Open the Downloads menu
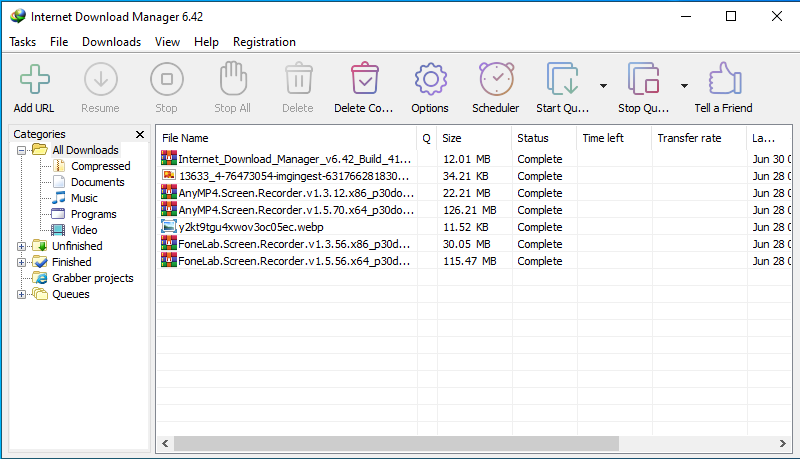 pyautogui.click(x=111, y=42)
